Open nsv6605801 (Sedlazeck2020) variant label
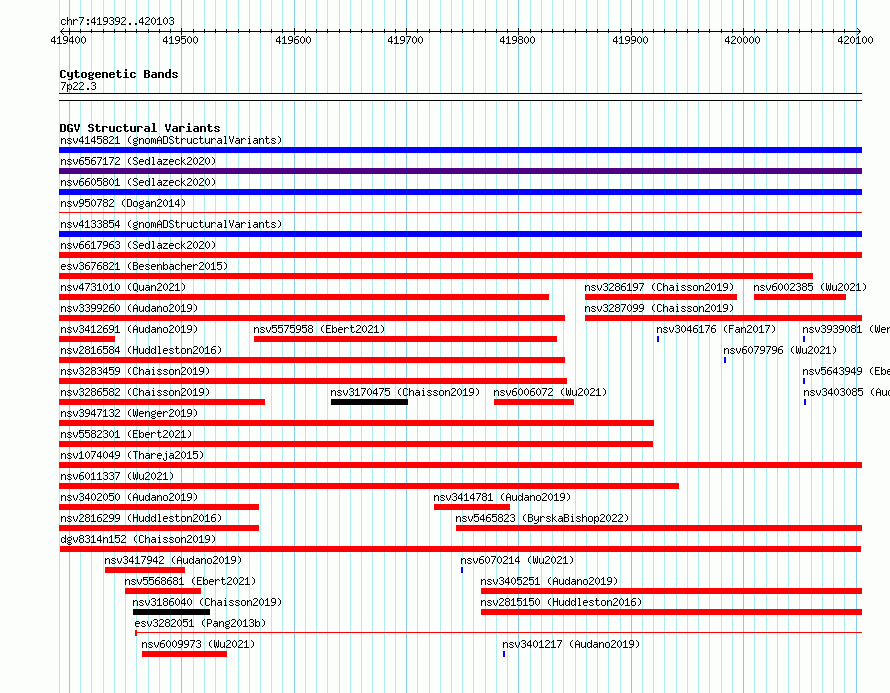This screenshot has height=693, width=890. (138, 182)
